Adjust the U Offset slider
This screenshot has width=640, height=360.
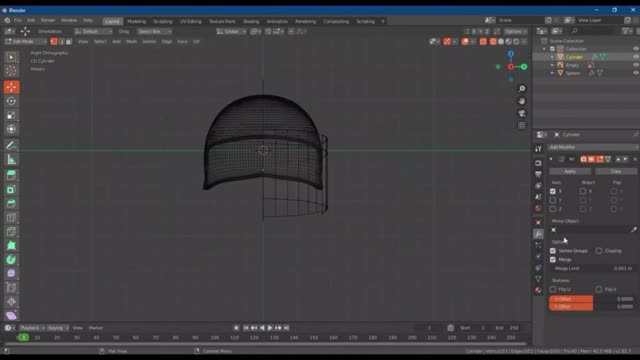pos(592,299)
